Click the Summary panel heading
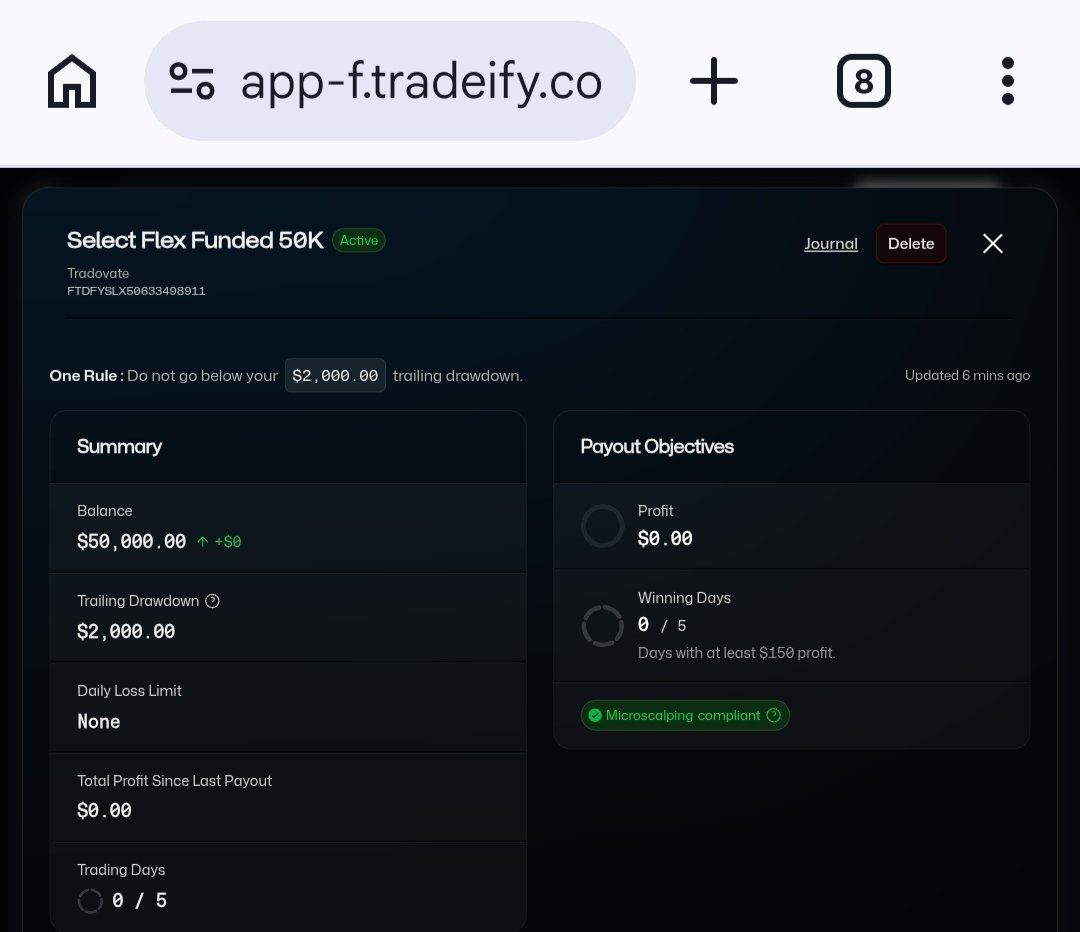Image resolution: width=1080 pixels, height=932 pixels. coord(119,447)
